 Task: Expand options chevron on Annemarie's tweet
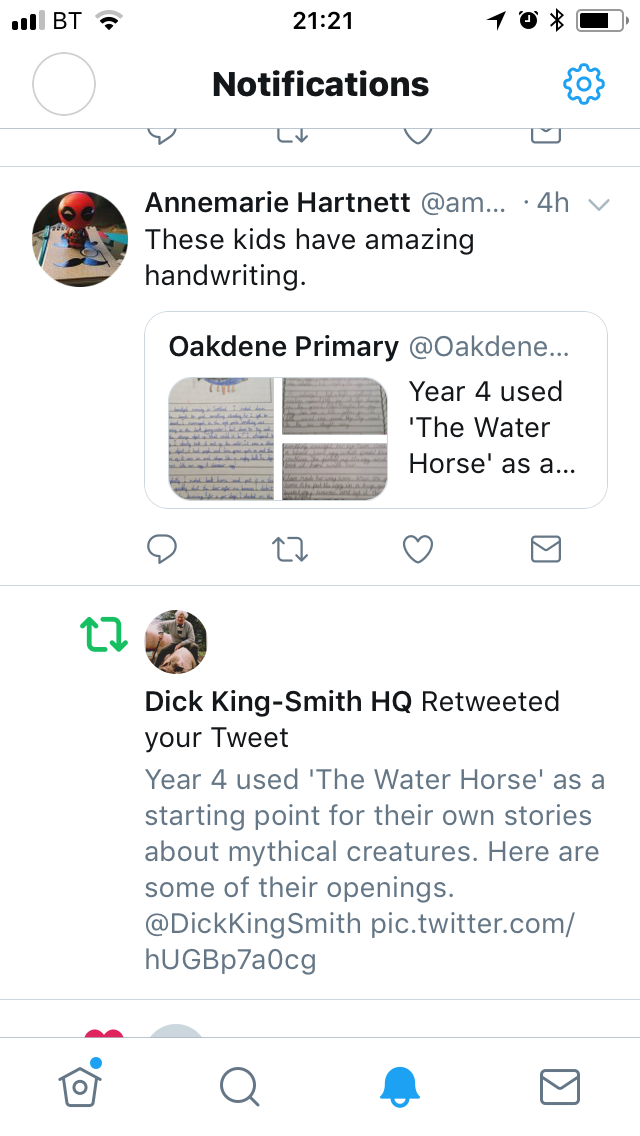click(599, 205)
